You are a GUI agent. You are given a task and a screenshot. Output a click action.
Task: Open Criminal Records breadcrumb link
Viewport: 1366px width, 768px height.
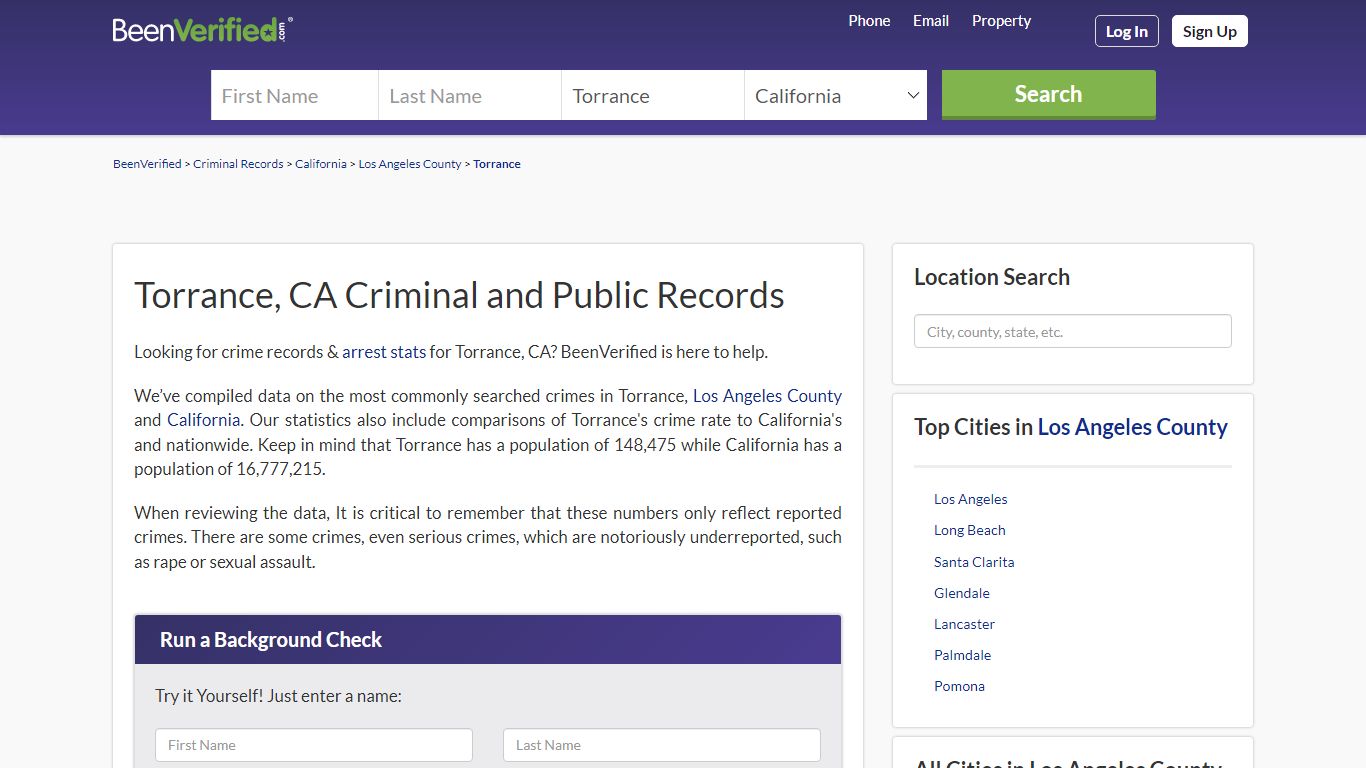[238, 164]
